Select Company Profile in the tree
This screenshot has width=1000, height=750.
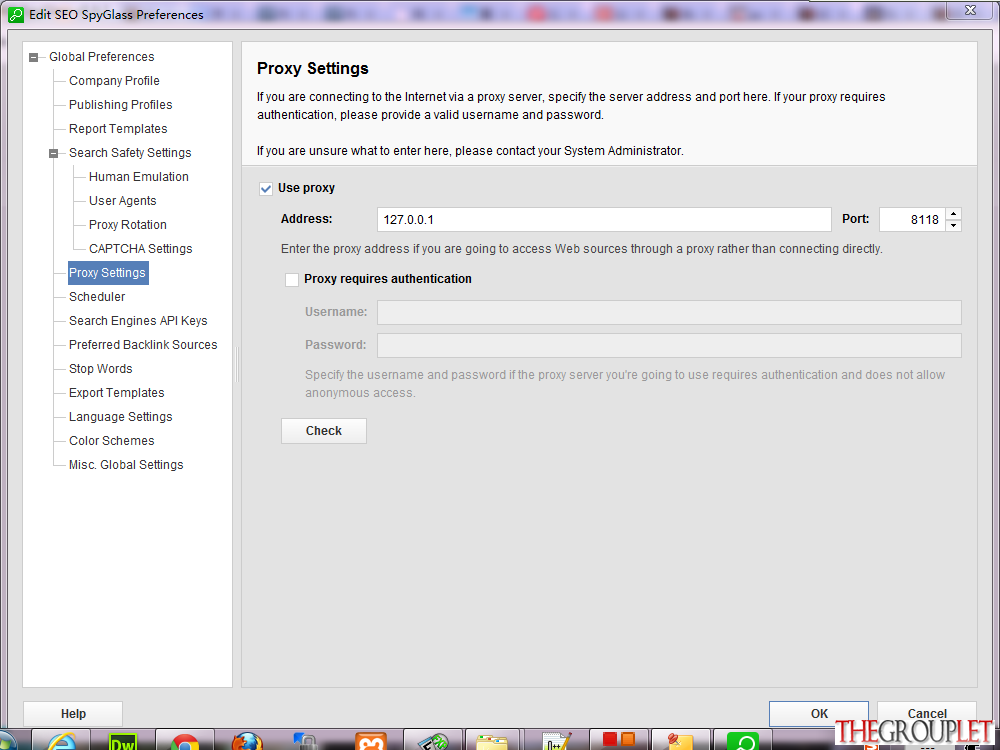click(x=114, y=81)
